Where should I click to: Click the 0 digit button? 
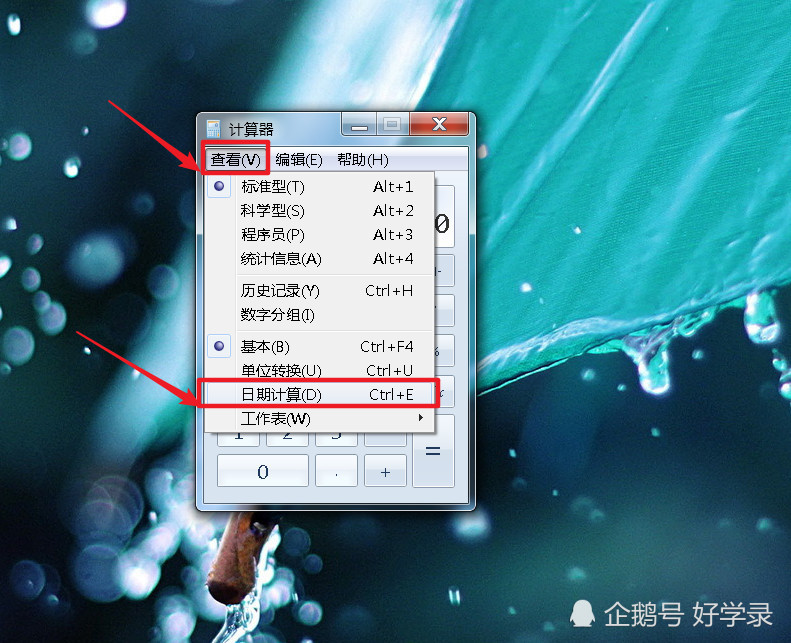coord(263,471)
